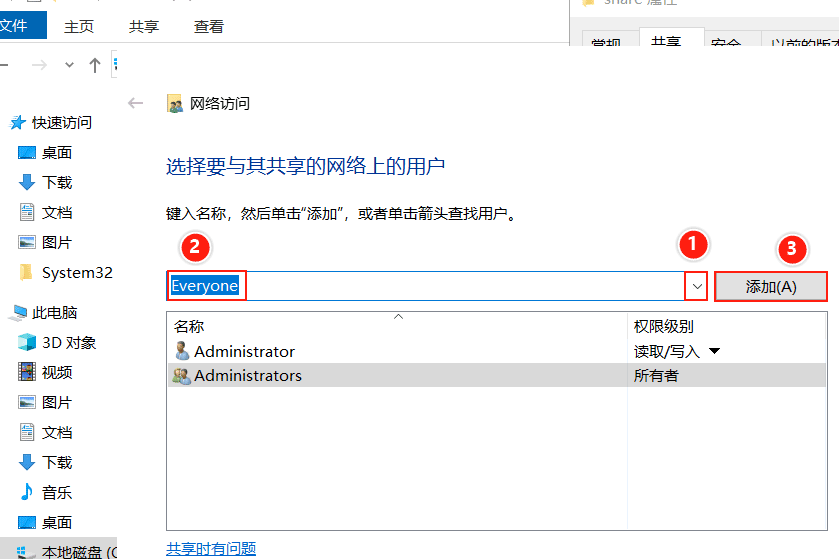Click the 视频 film icon
This screenshot has height=559, width=839.
click(x=27, y=372)
